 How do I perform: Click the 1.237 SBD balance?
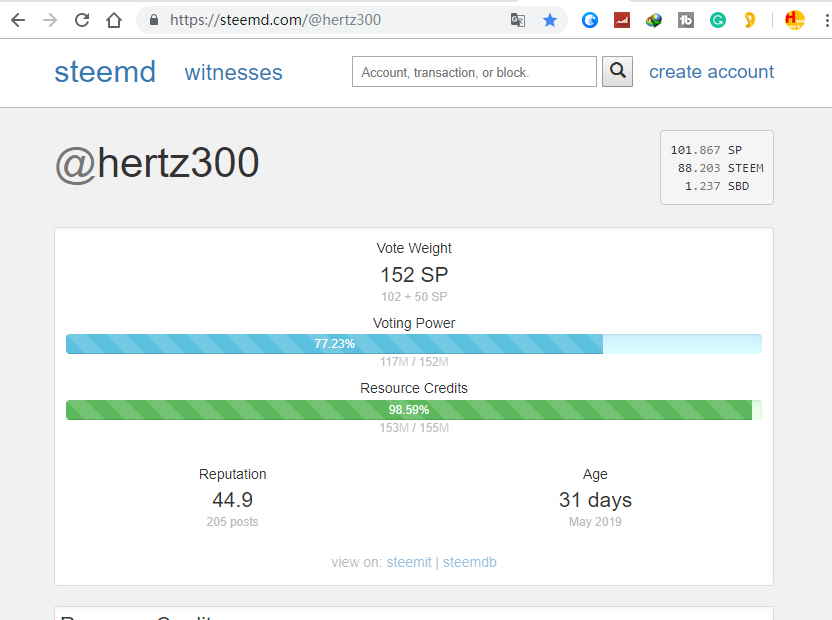click(716, 186)
